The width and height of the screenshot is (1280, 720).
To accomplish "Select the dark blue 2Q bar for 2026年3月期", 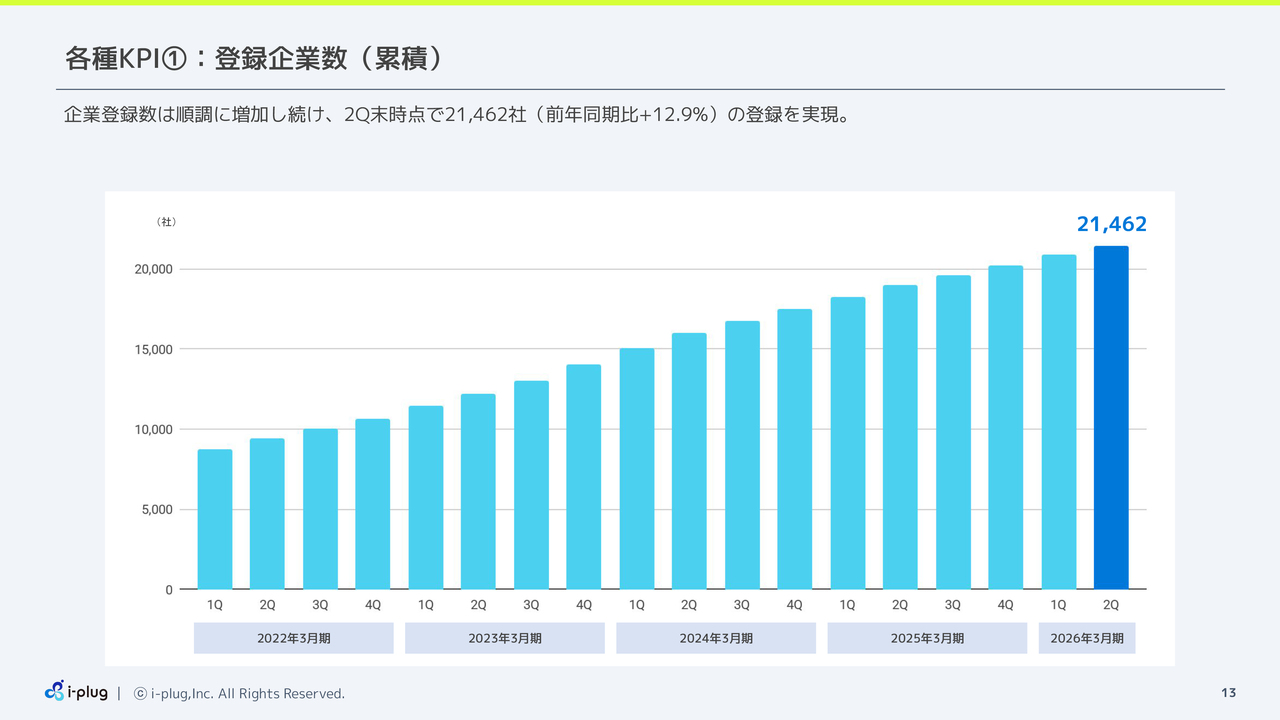I will 1110,418.
